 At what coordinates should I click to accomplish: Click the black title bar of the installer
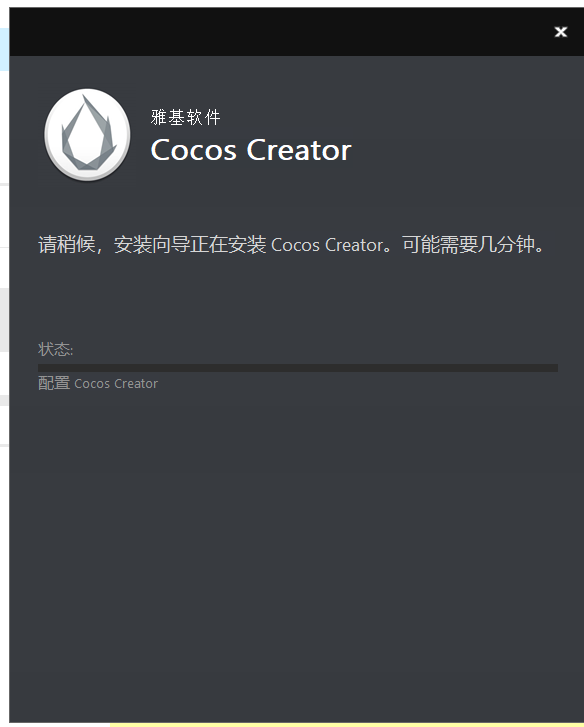click(x=278, y=32)
